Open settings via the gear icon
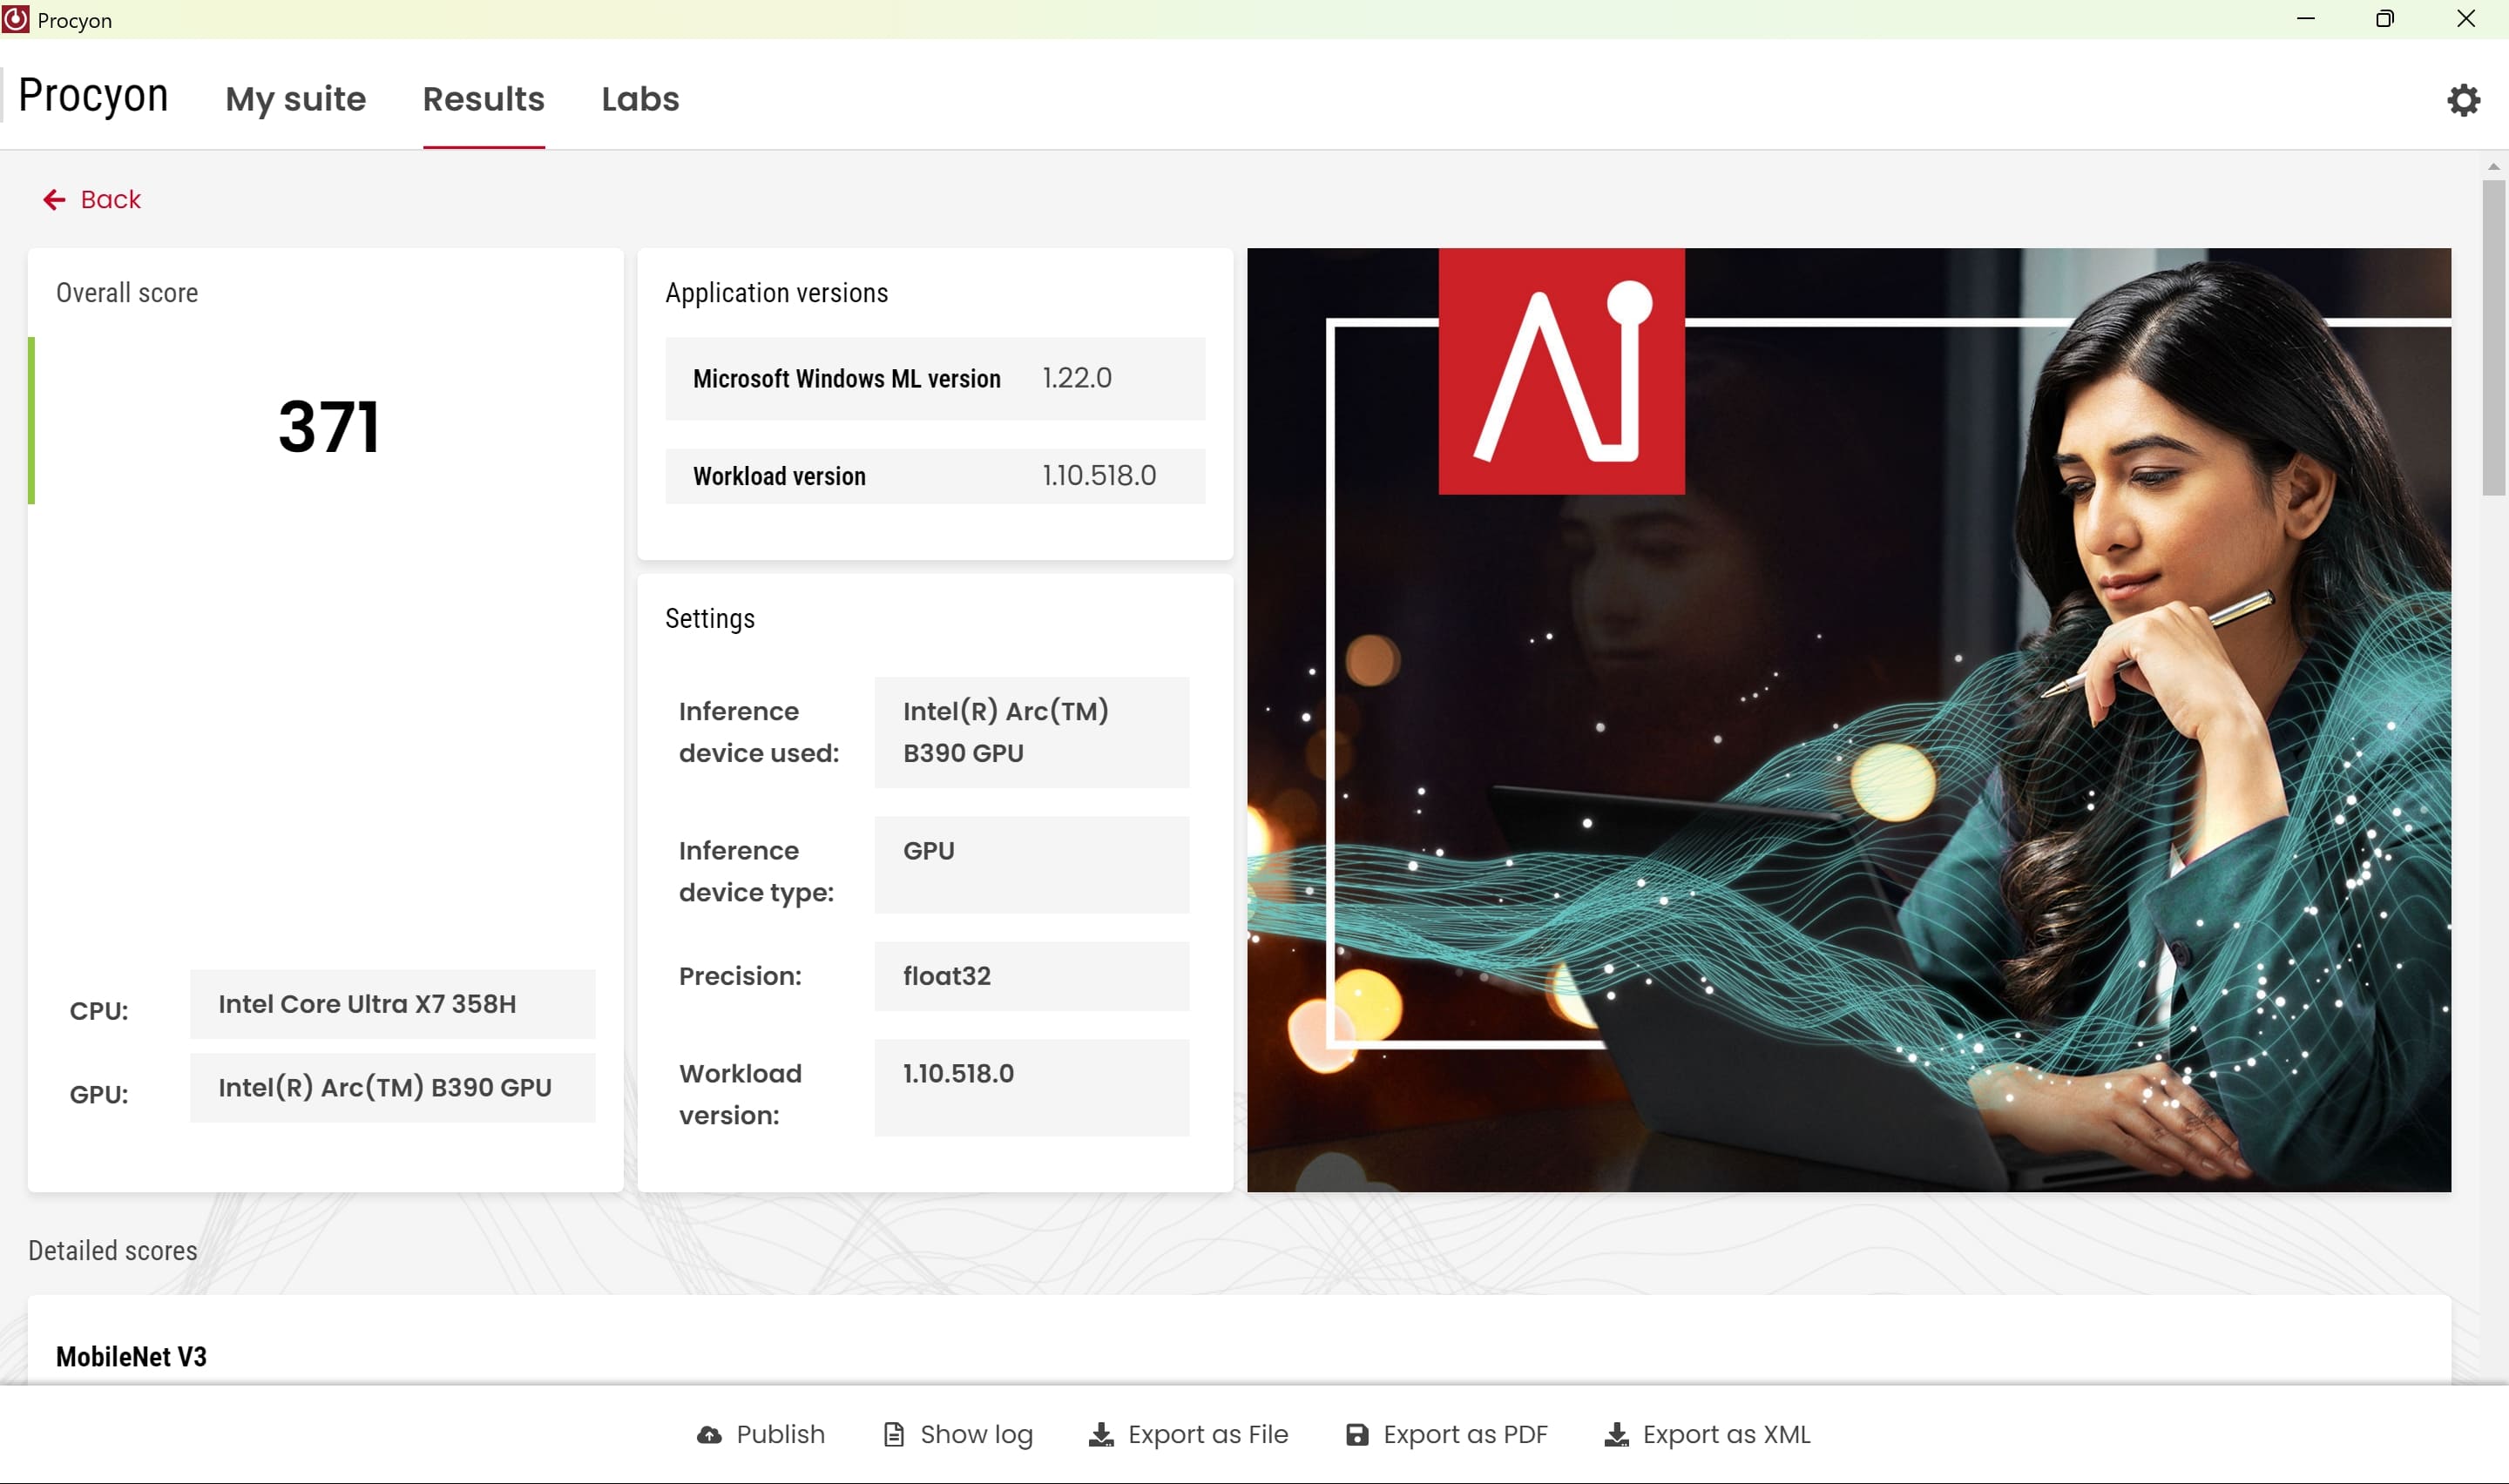 tap(2463, 100)
